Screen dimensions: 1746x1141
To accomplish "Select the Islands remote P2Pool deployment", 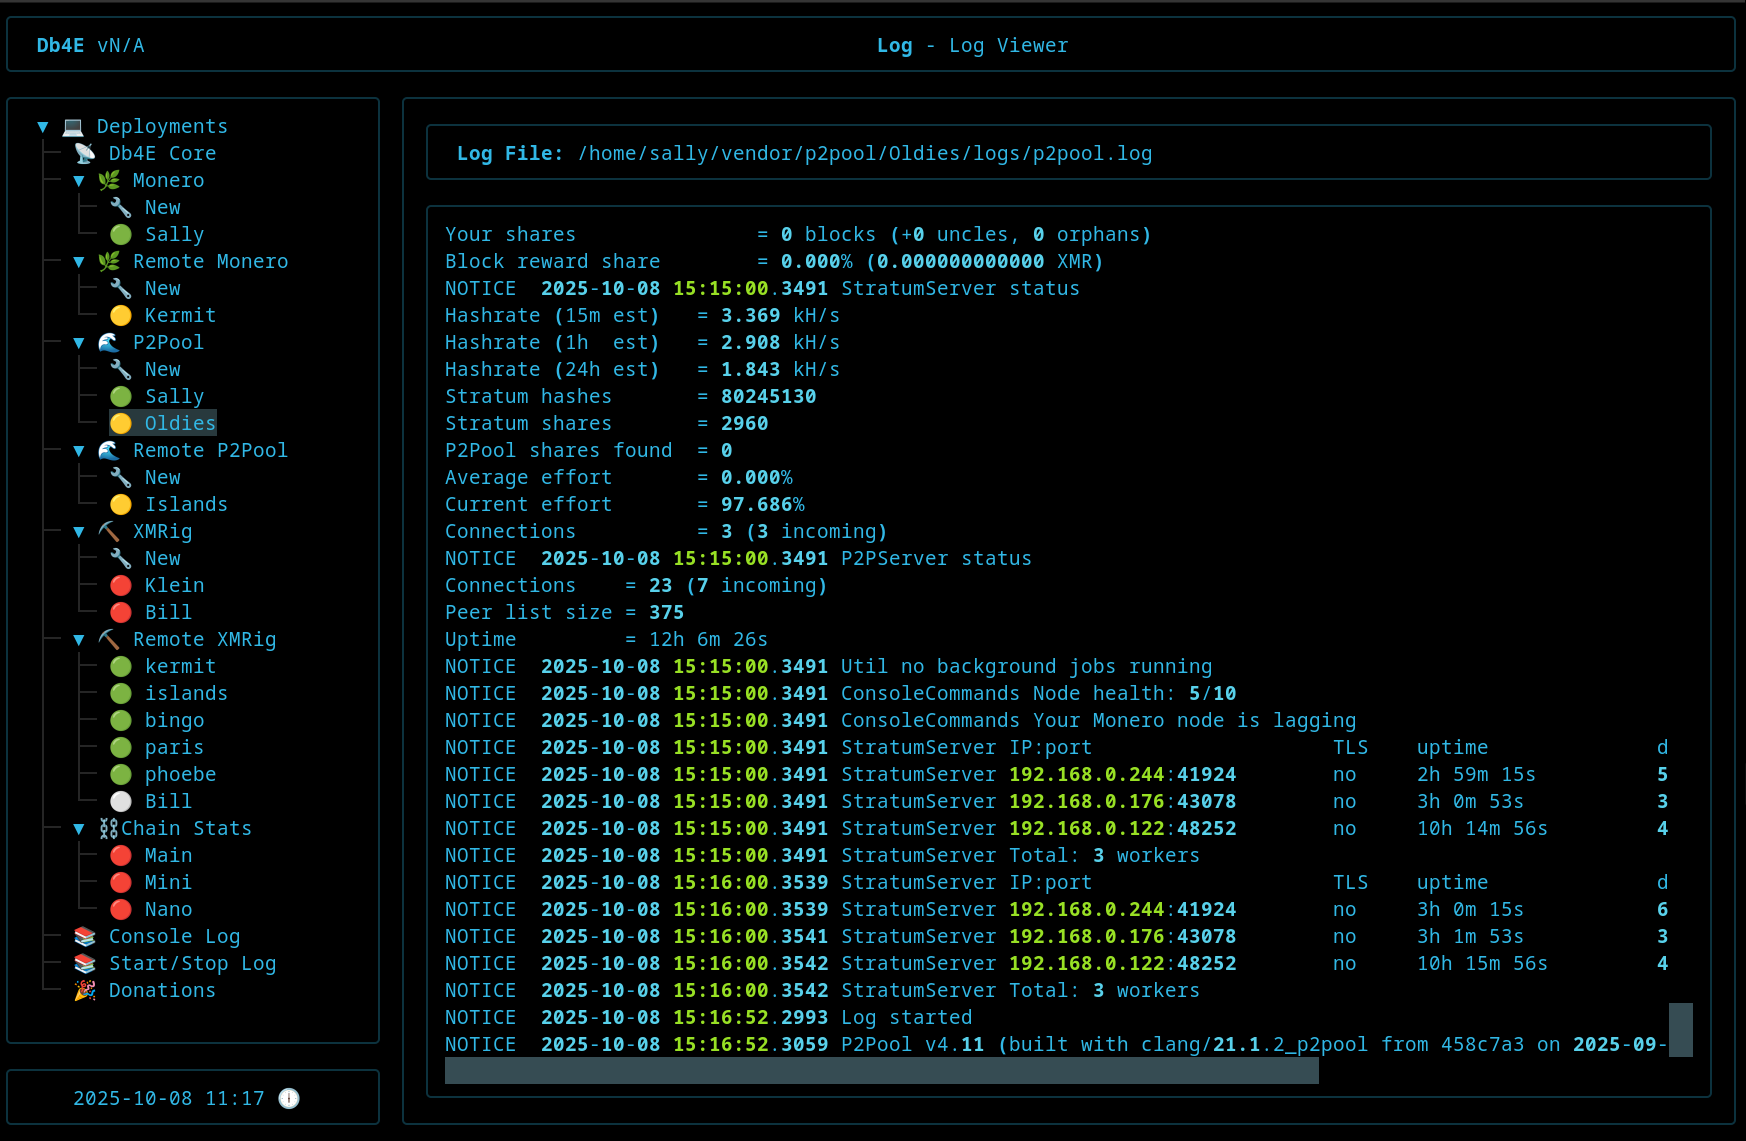I will point(186,504).
